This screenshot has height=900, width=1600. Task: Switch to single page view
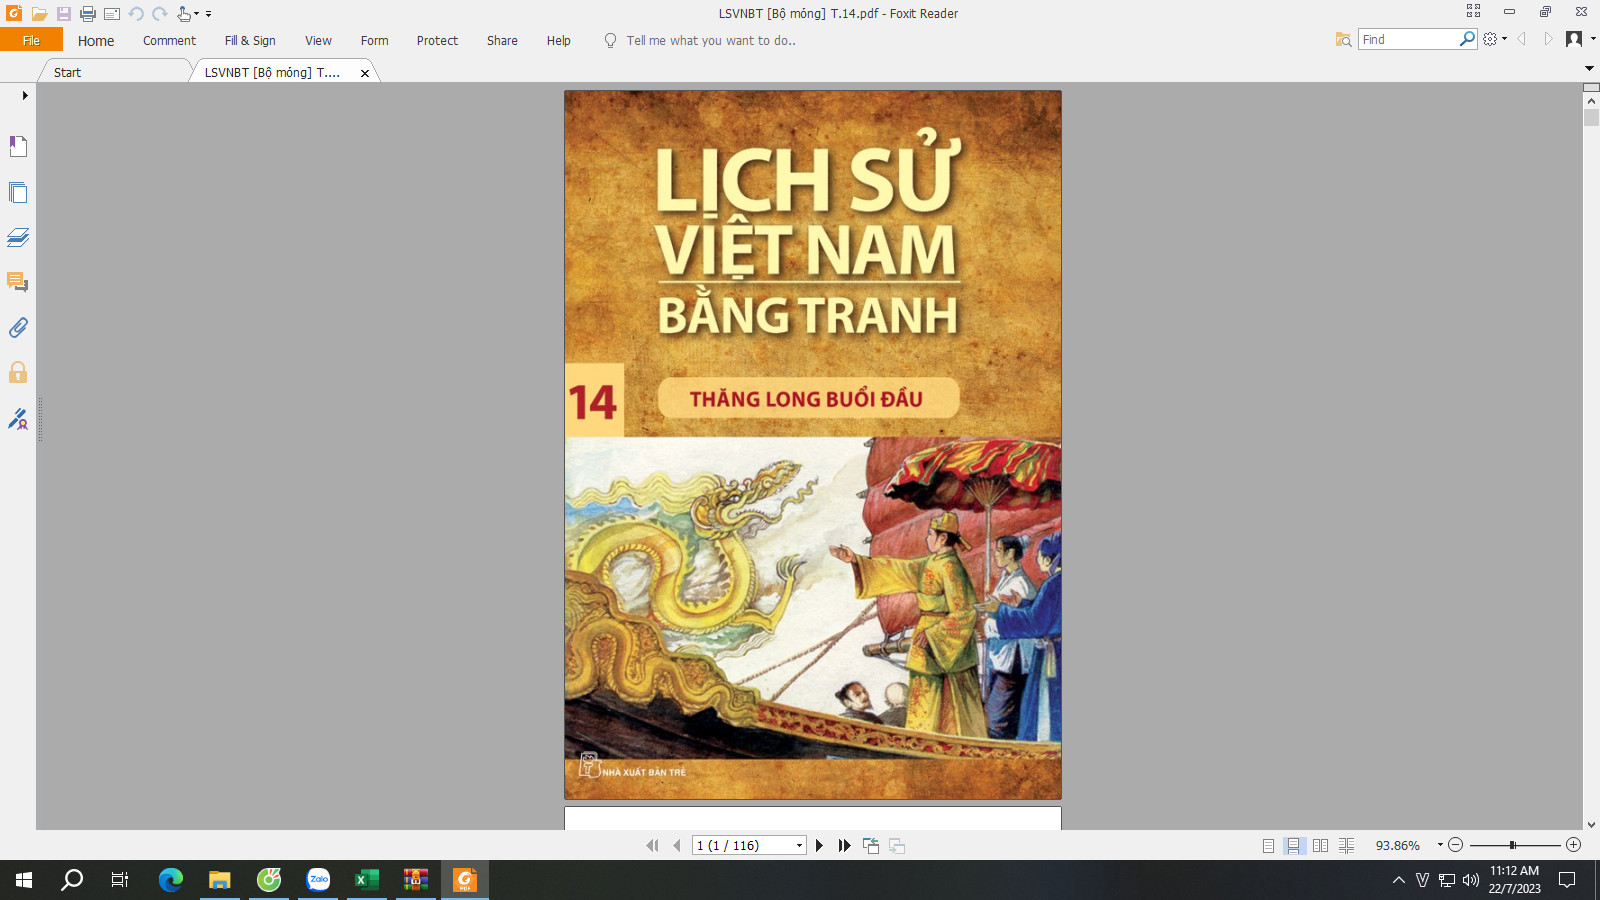(x=1268, y=846)
